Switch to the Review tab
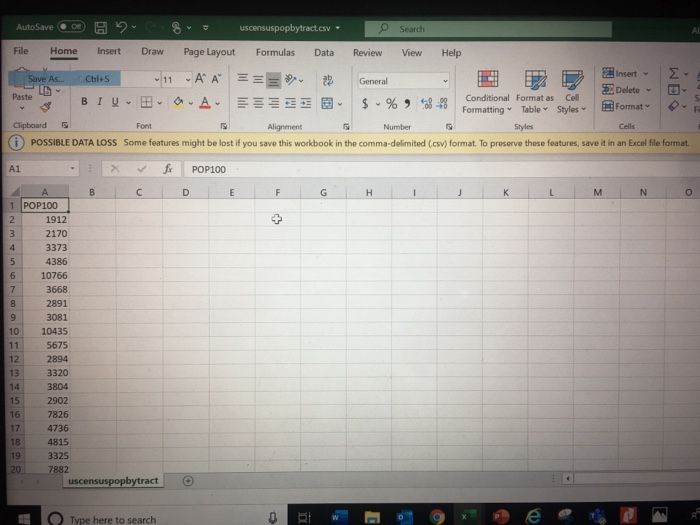Image resolution: width=700 pixels, height=525 pixels. click(367, 53)
